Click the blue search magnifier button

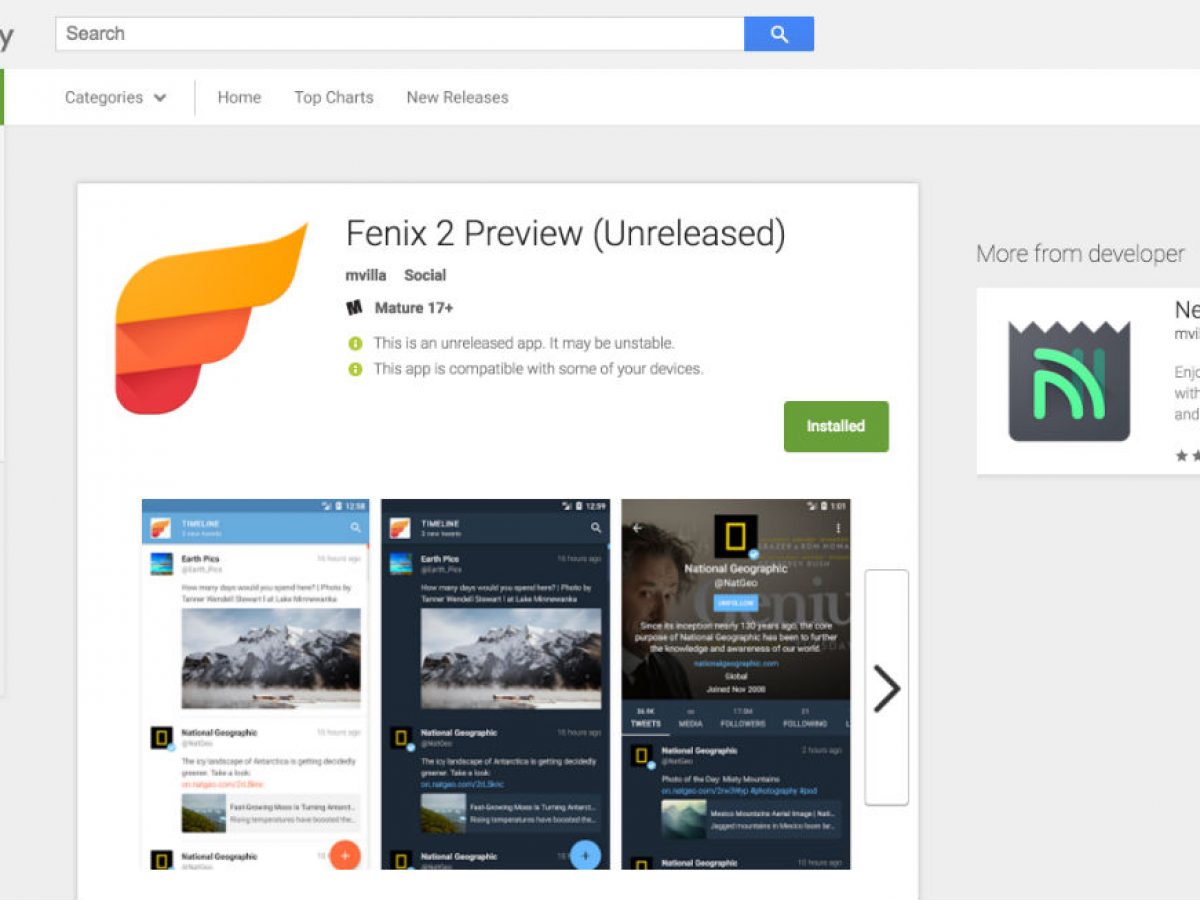pyautogui.click(x=779, y=34)
